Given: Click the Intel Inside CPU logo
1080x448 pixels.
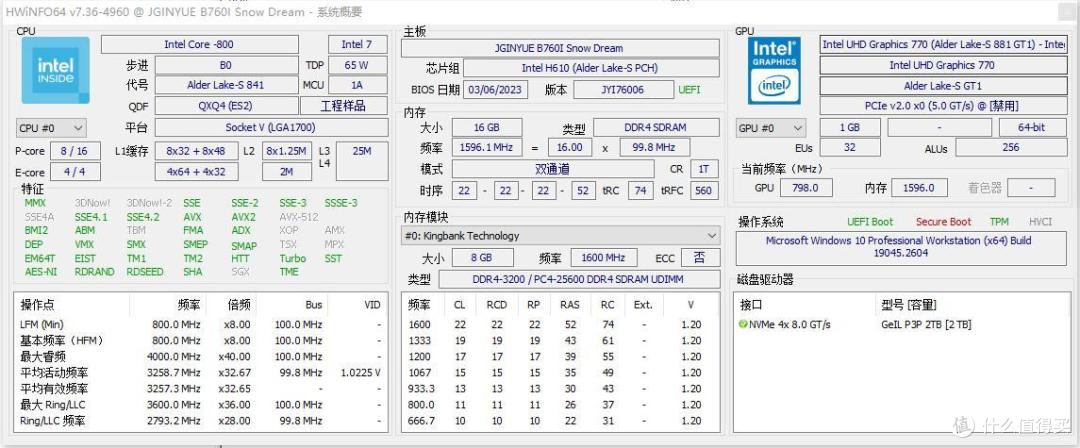Looking at the screenshot, I should [x=55, y=70].
